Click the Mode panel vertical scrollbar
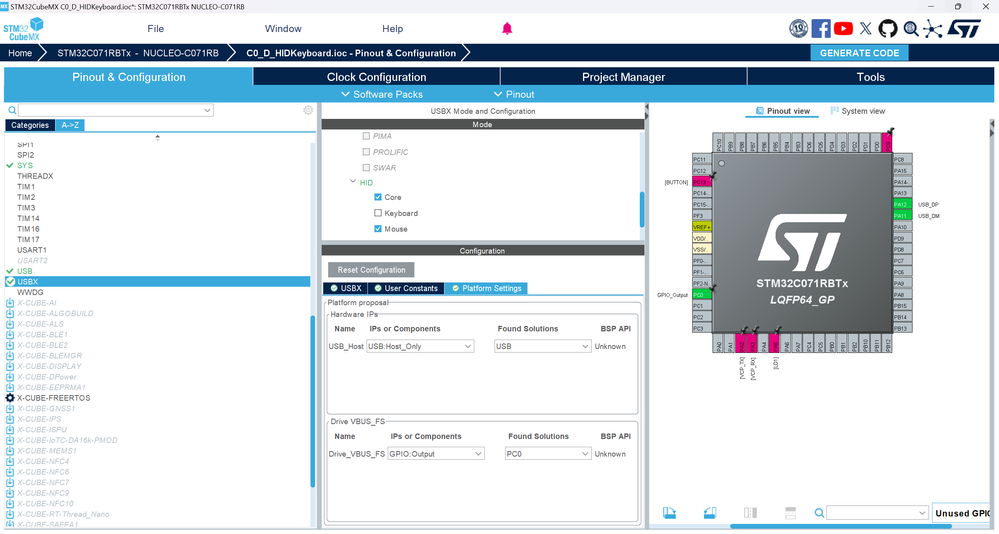The height and width of the screenshot is (534, 999). (x=642, y=210)
